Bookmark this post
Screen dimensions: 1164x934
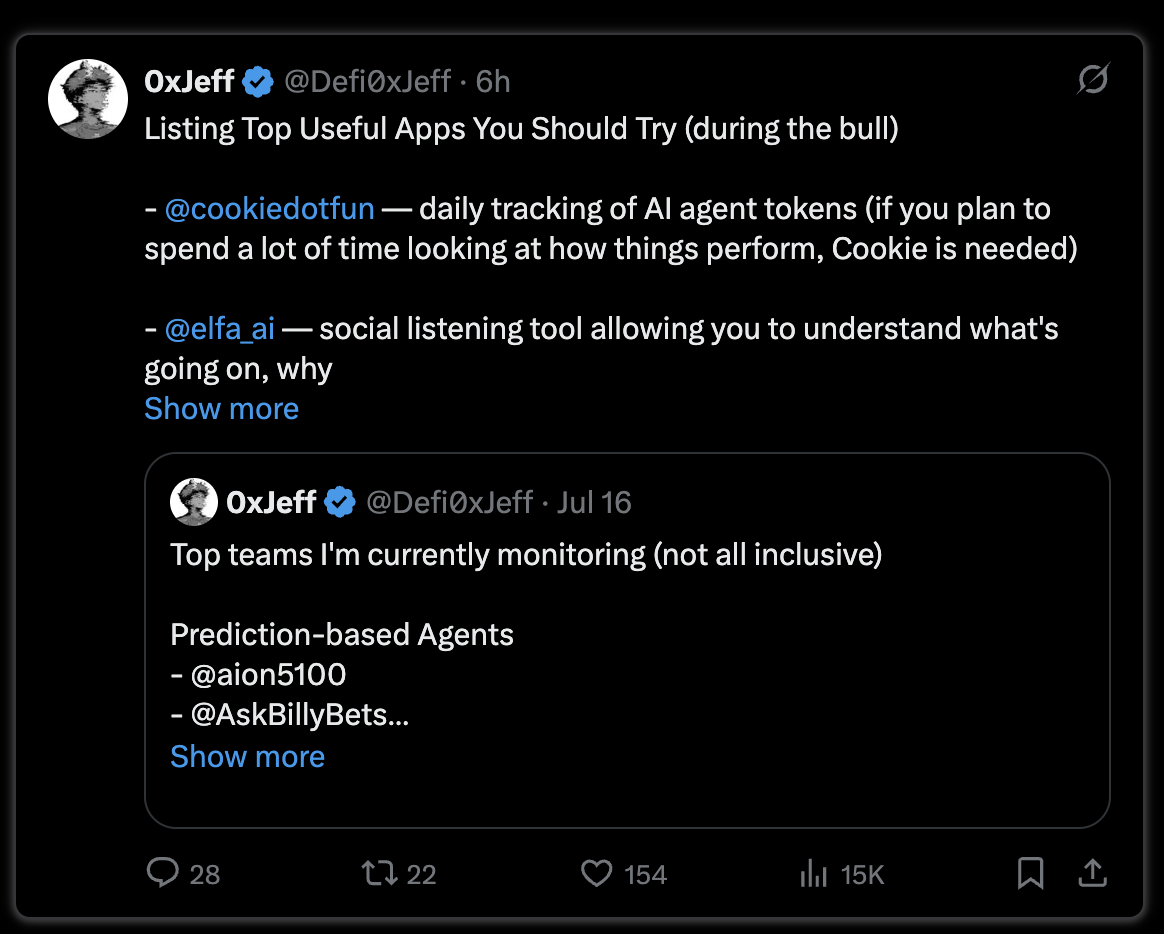tap(1030, 873)
